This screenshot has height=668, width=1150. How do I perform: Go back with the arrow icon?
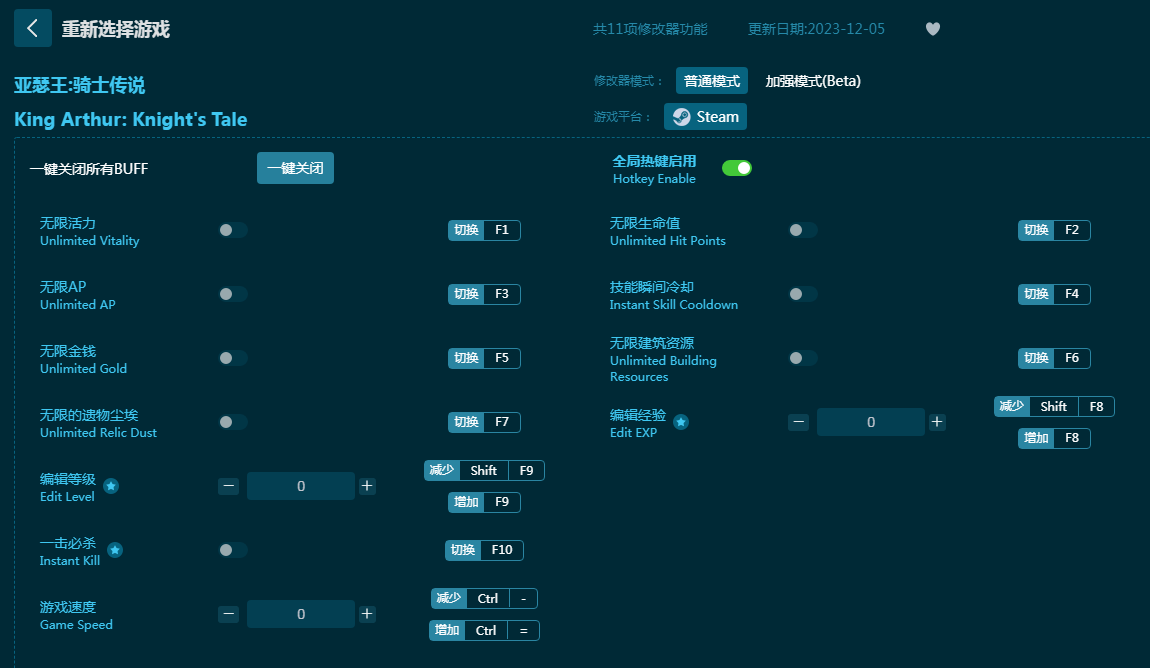pos(32,29)
